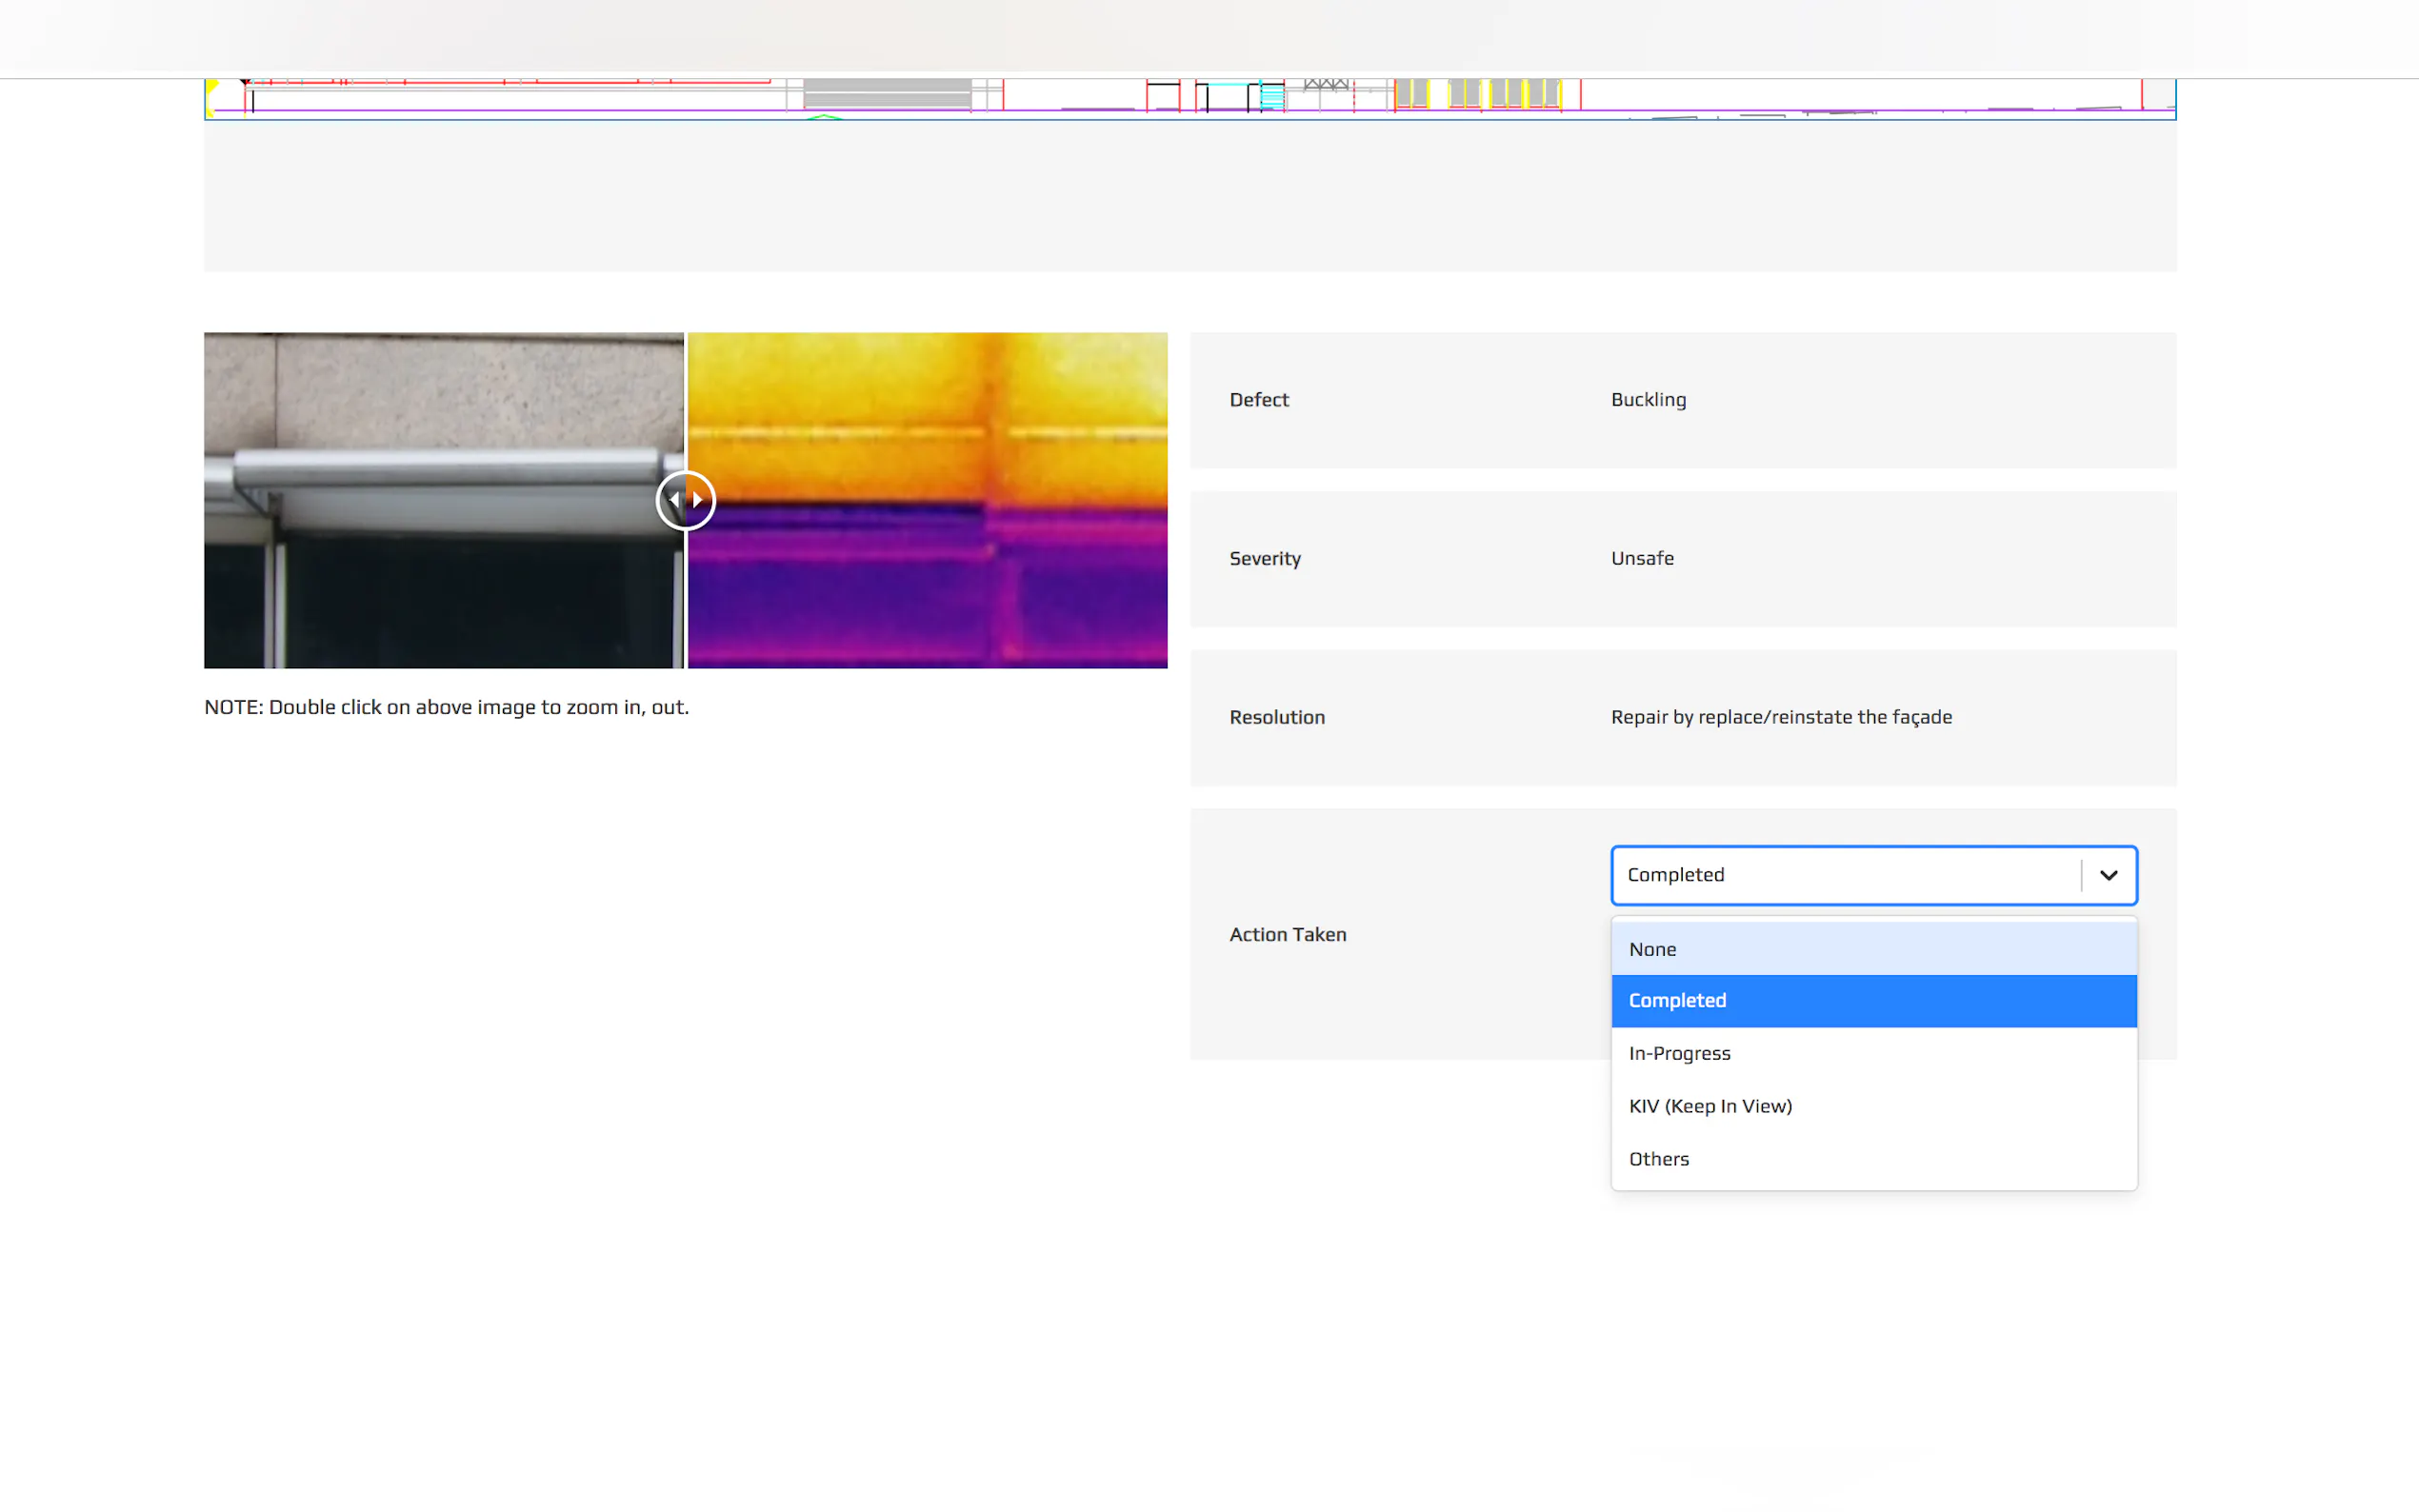Click the thermal infrared image

tap(927, 500)
